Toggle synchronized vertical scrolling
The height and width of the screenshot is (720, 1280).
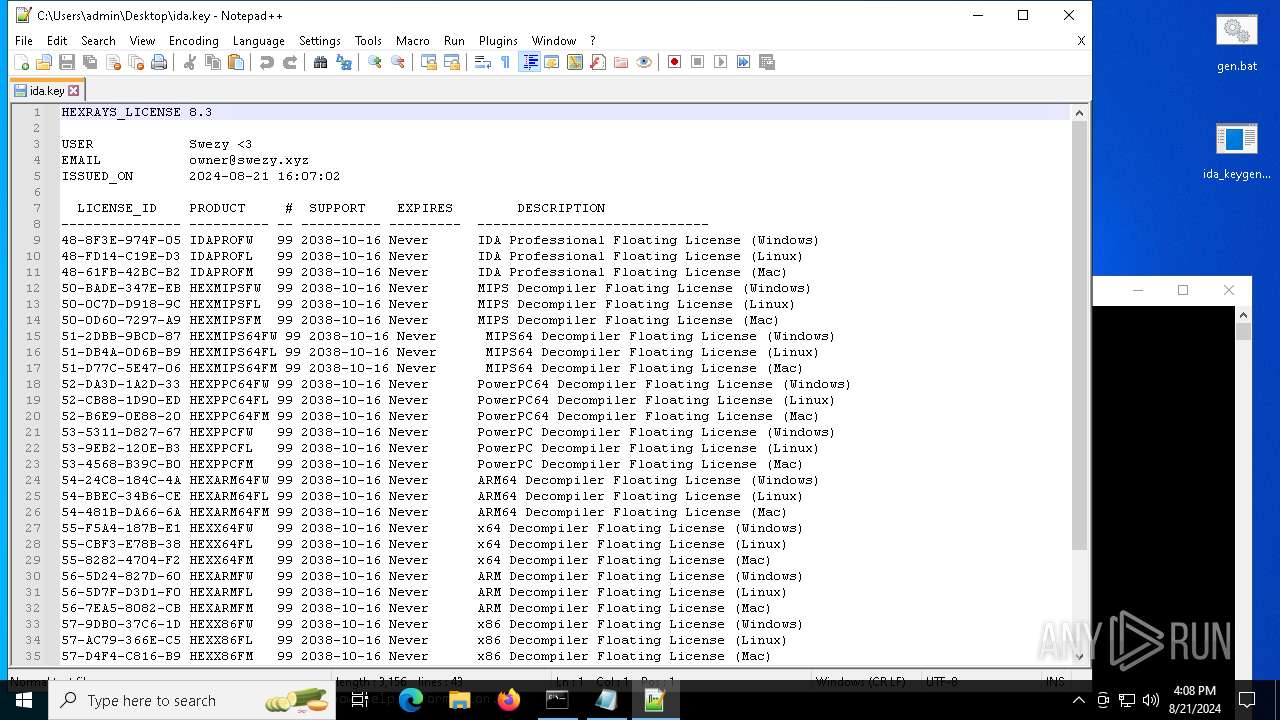[x=429, y=62]
